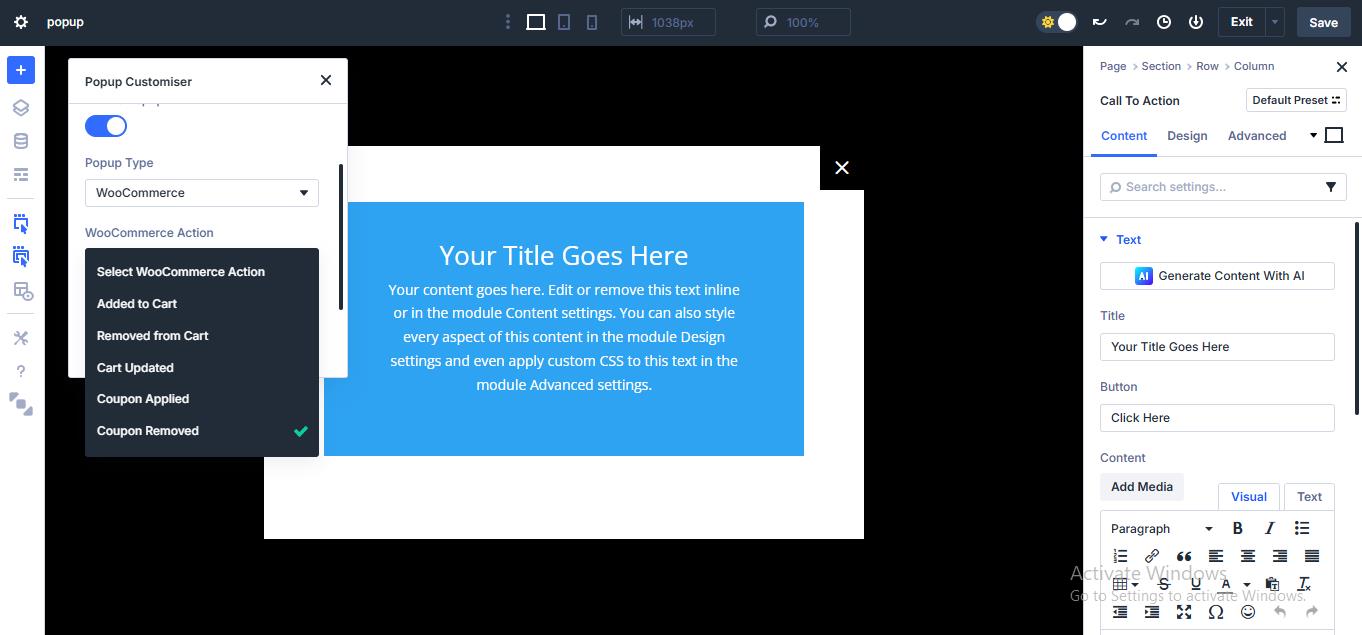Click Generate Content With AI button

[x=1217, y=276]
